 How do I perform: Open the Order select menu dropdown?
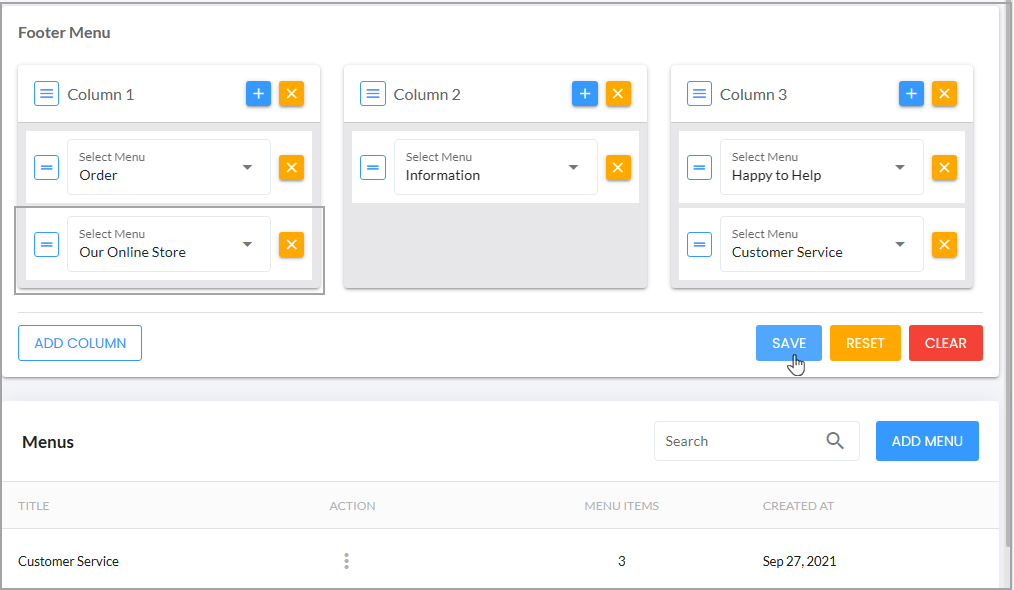(x=169, y=168)
